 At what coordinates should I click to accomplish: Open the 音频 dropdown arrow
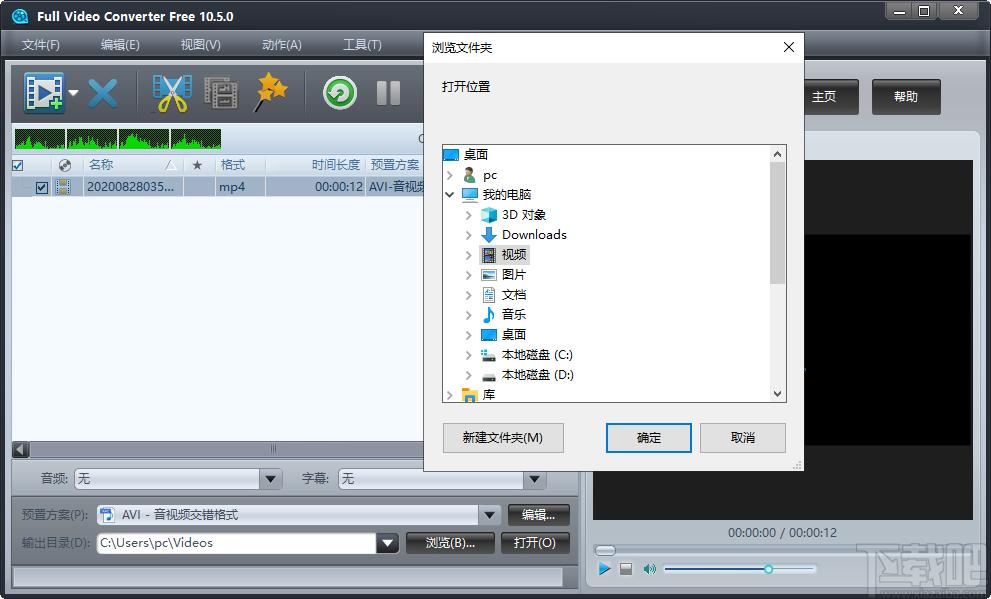tap(271, 479)
